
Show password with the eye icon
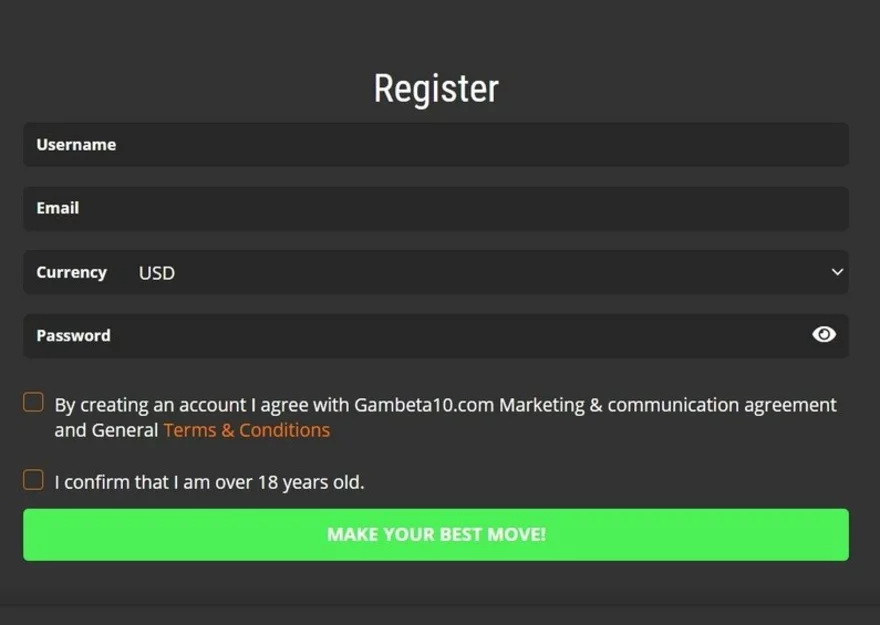tap(824, 335)
